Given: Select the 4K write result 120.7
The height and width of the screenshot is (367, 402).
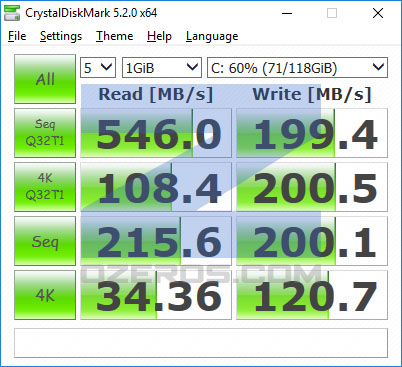Looking at the screenshot, I should (x=312, y=295).
